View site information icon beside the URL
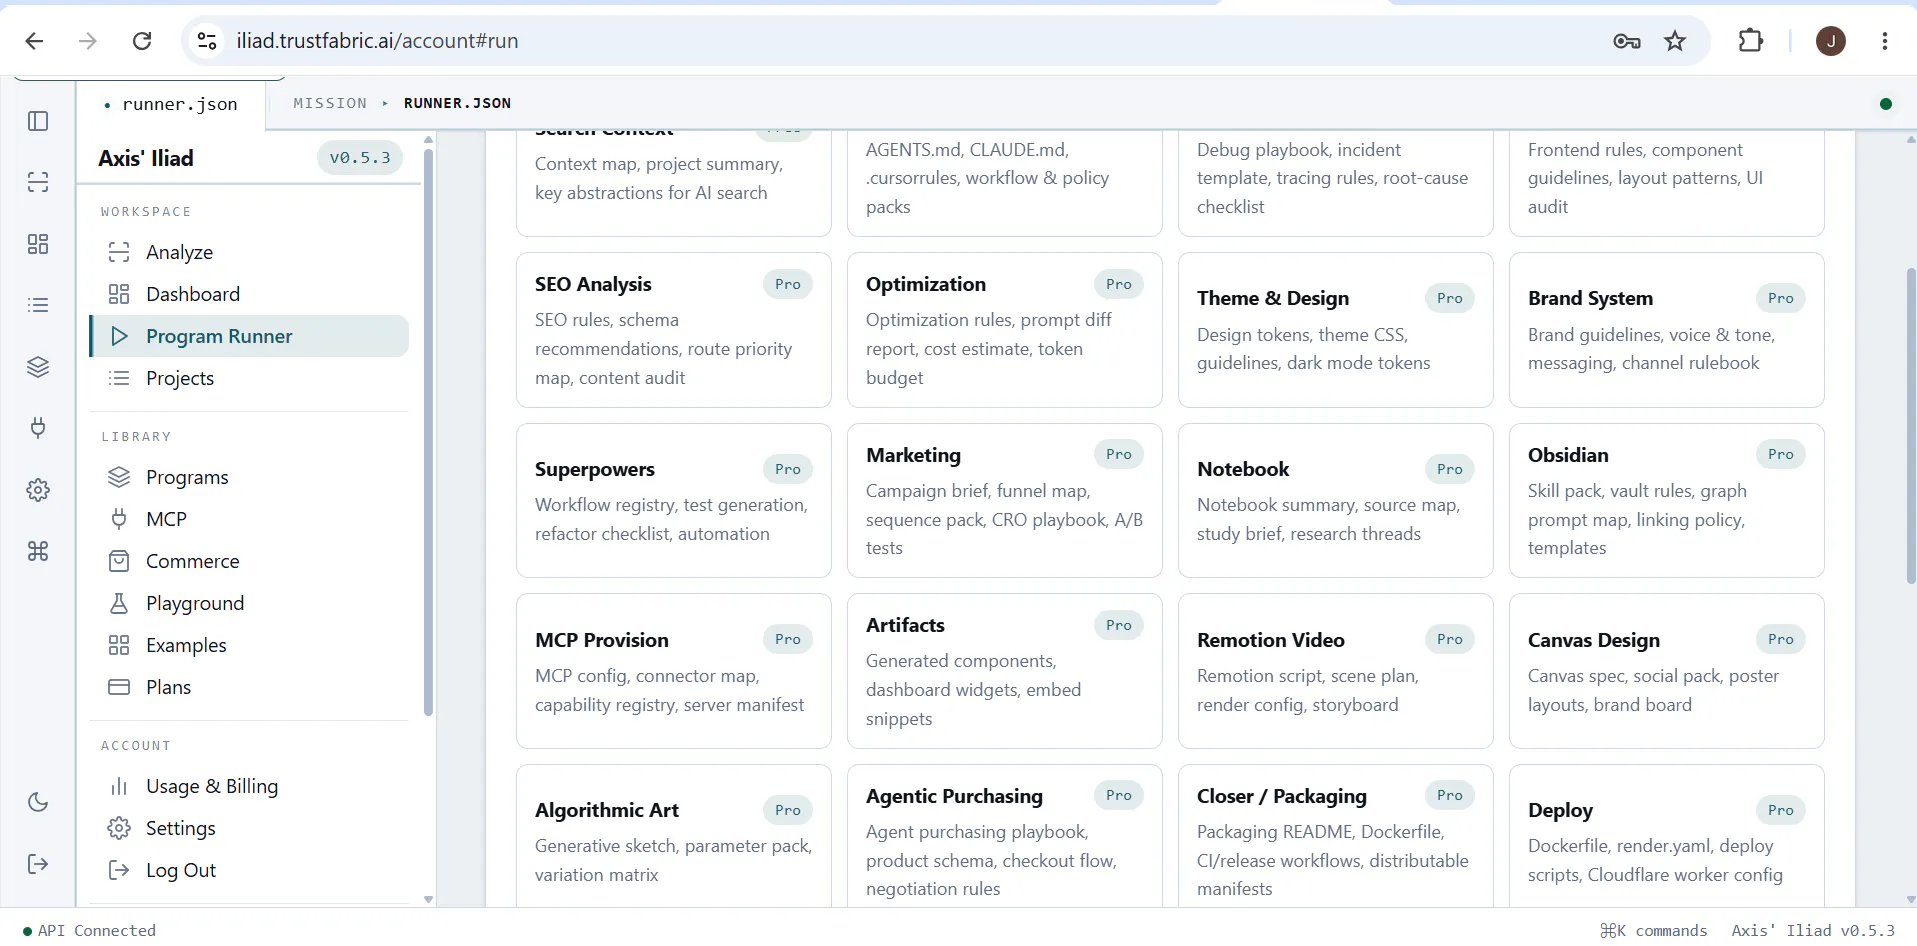The height and width of the screenshot is (946, 1917). click(207, 41)
